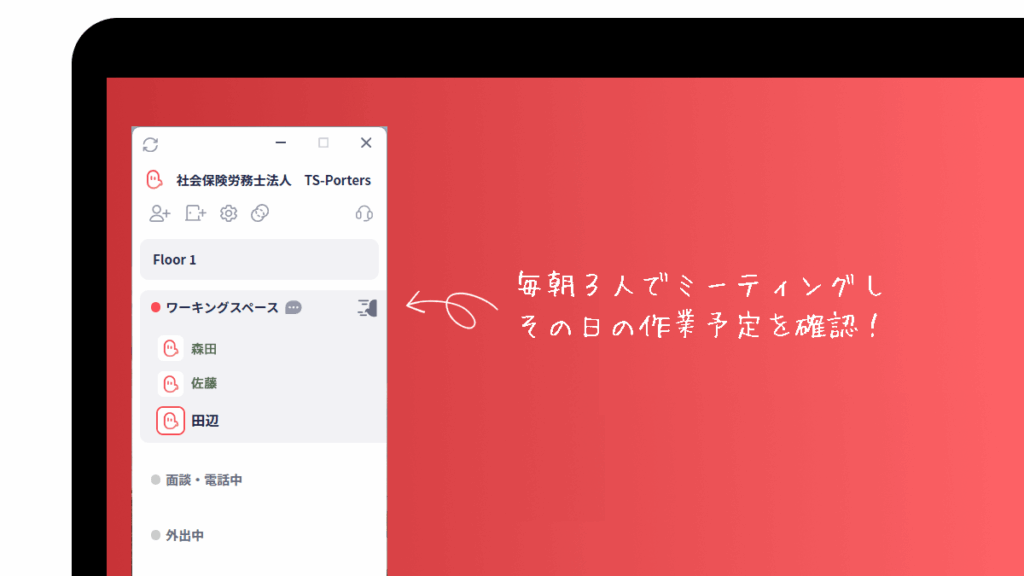The height and width of the screenshot is (576, 1024).
Task: Open settings via the gear icon
Action: coord(229,214)
